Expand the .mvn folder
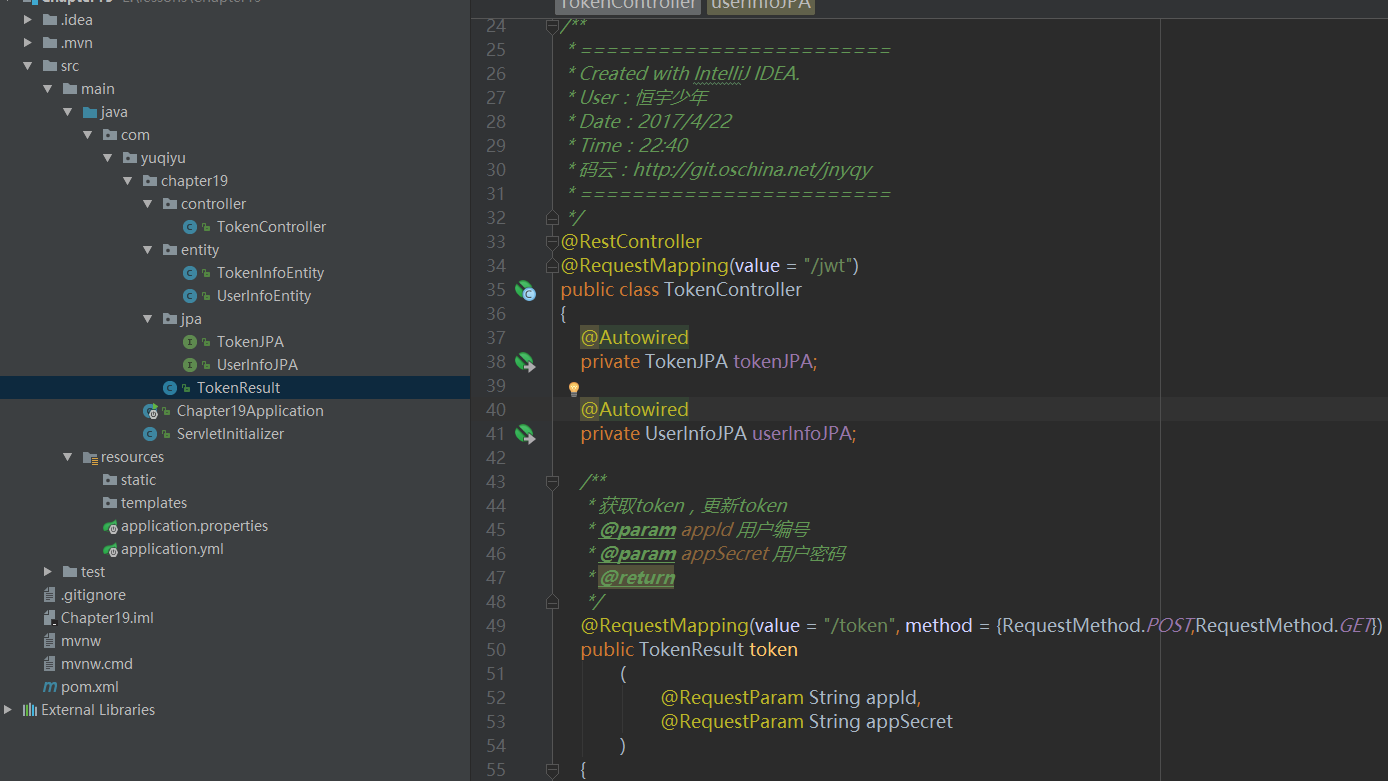 [x=28, y=43]
